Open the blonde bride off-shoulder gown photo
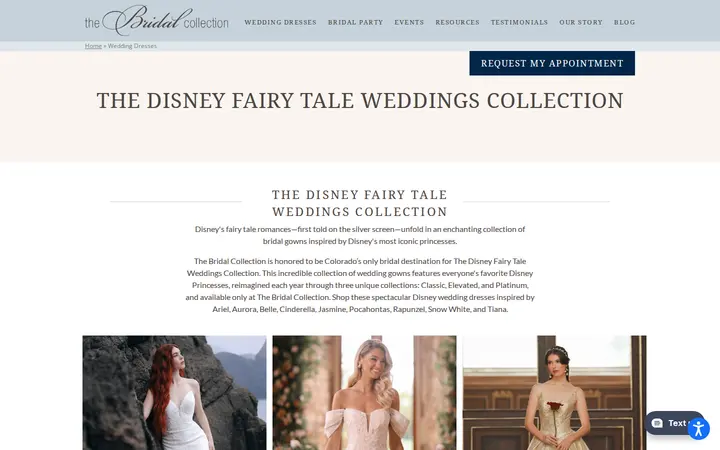 coord(365,393)
